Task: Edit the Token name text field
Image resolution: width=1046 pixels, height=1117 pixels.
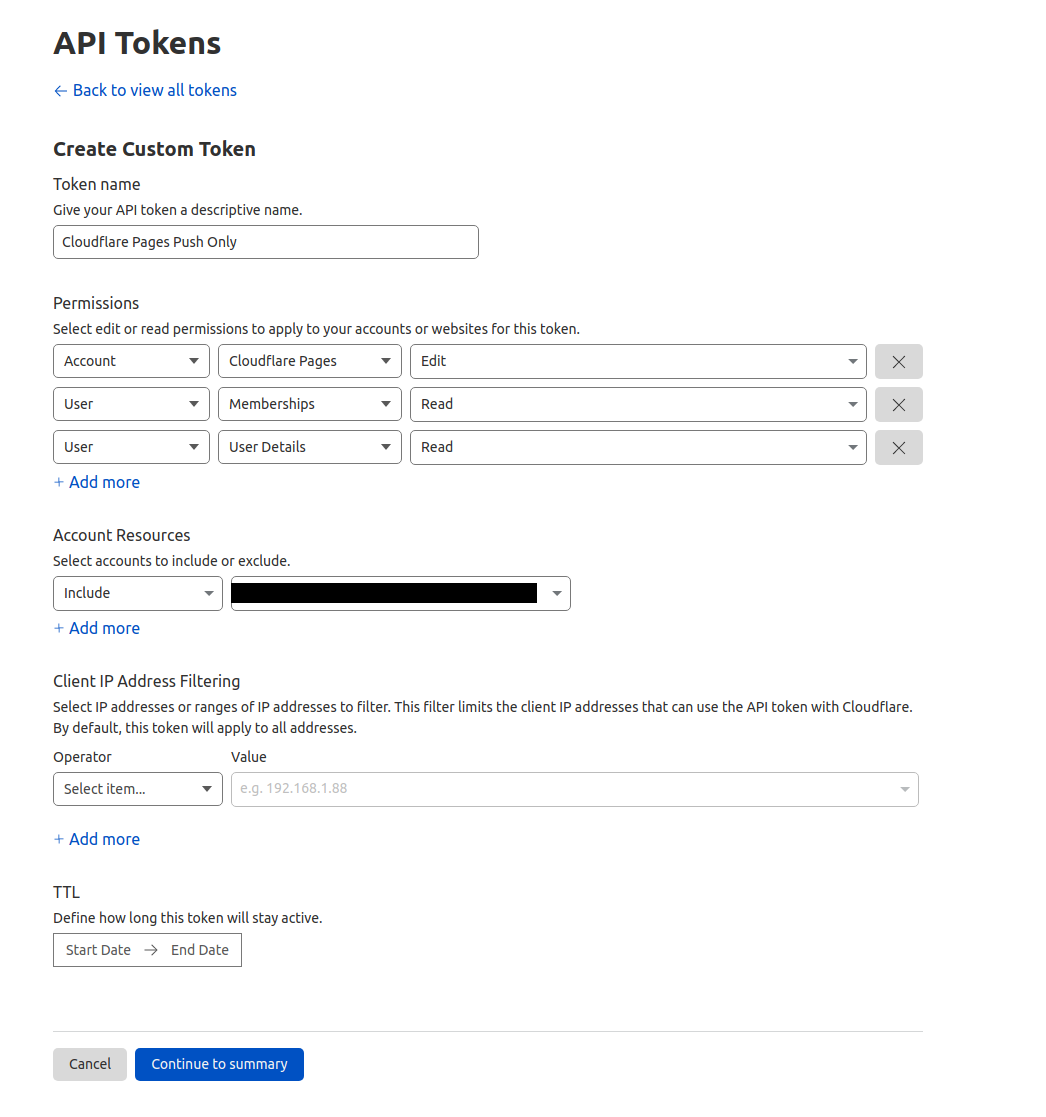Action: click(265, 242)
